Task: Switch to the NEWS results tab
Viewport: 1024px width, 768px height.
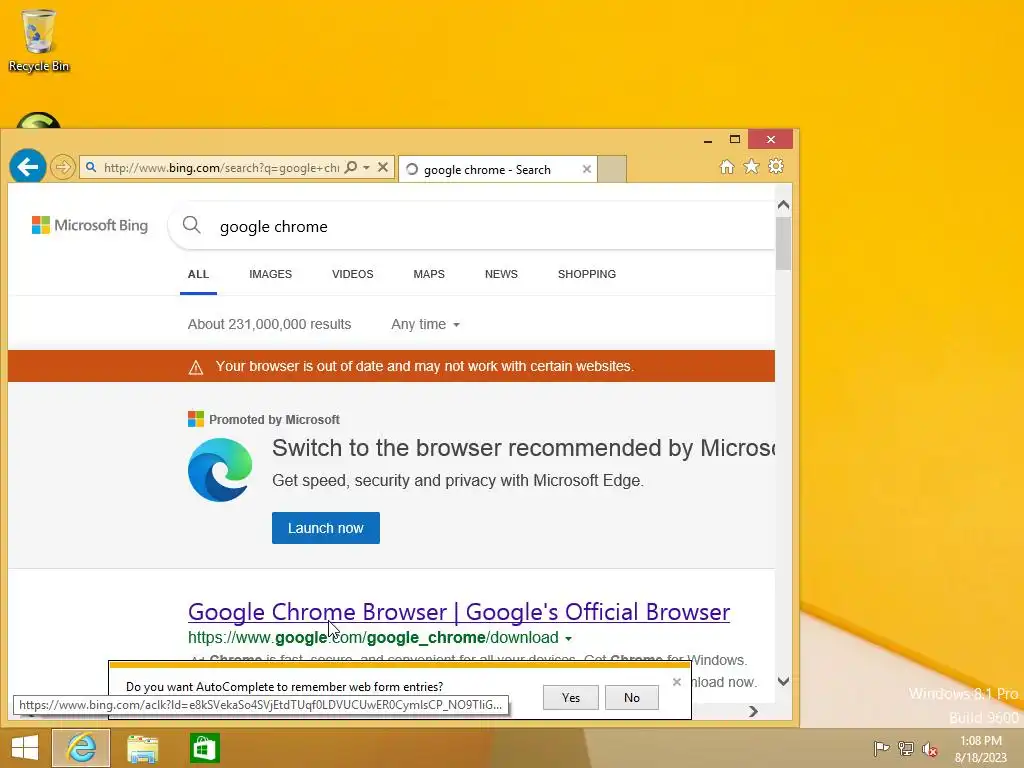Action: coord(501,274)
